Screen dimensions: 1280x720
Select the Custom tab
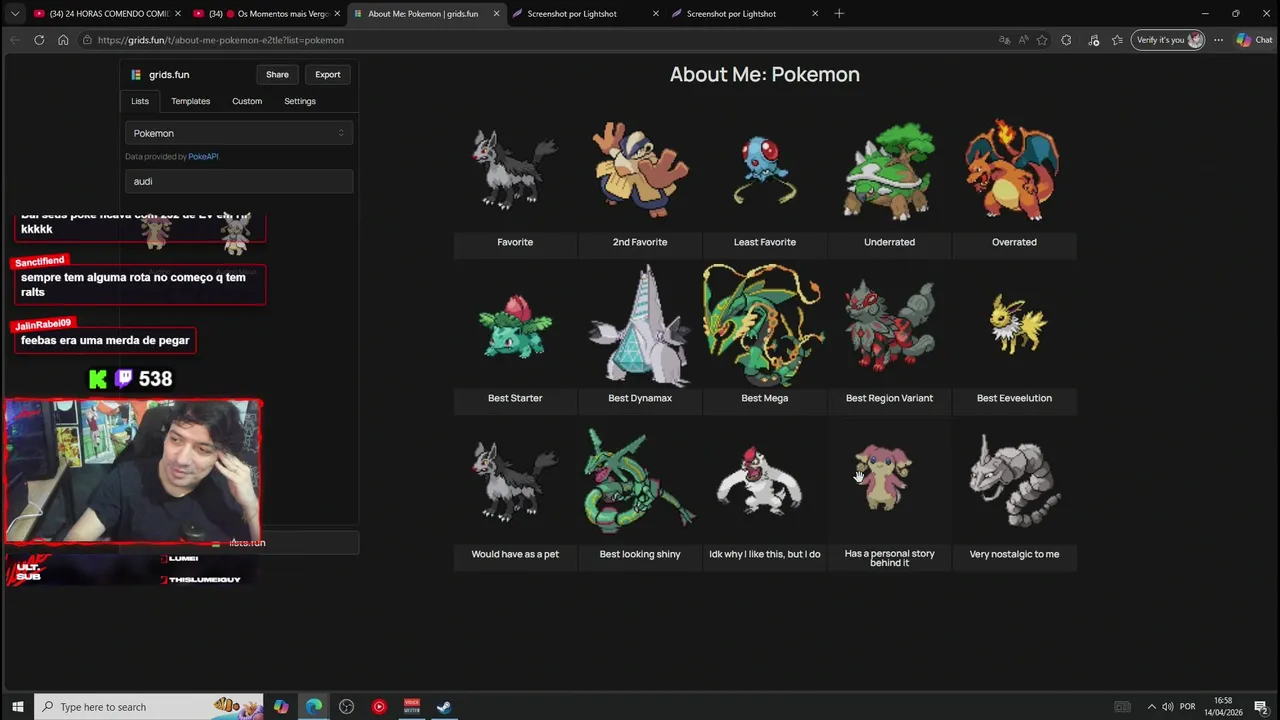247,101
